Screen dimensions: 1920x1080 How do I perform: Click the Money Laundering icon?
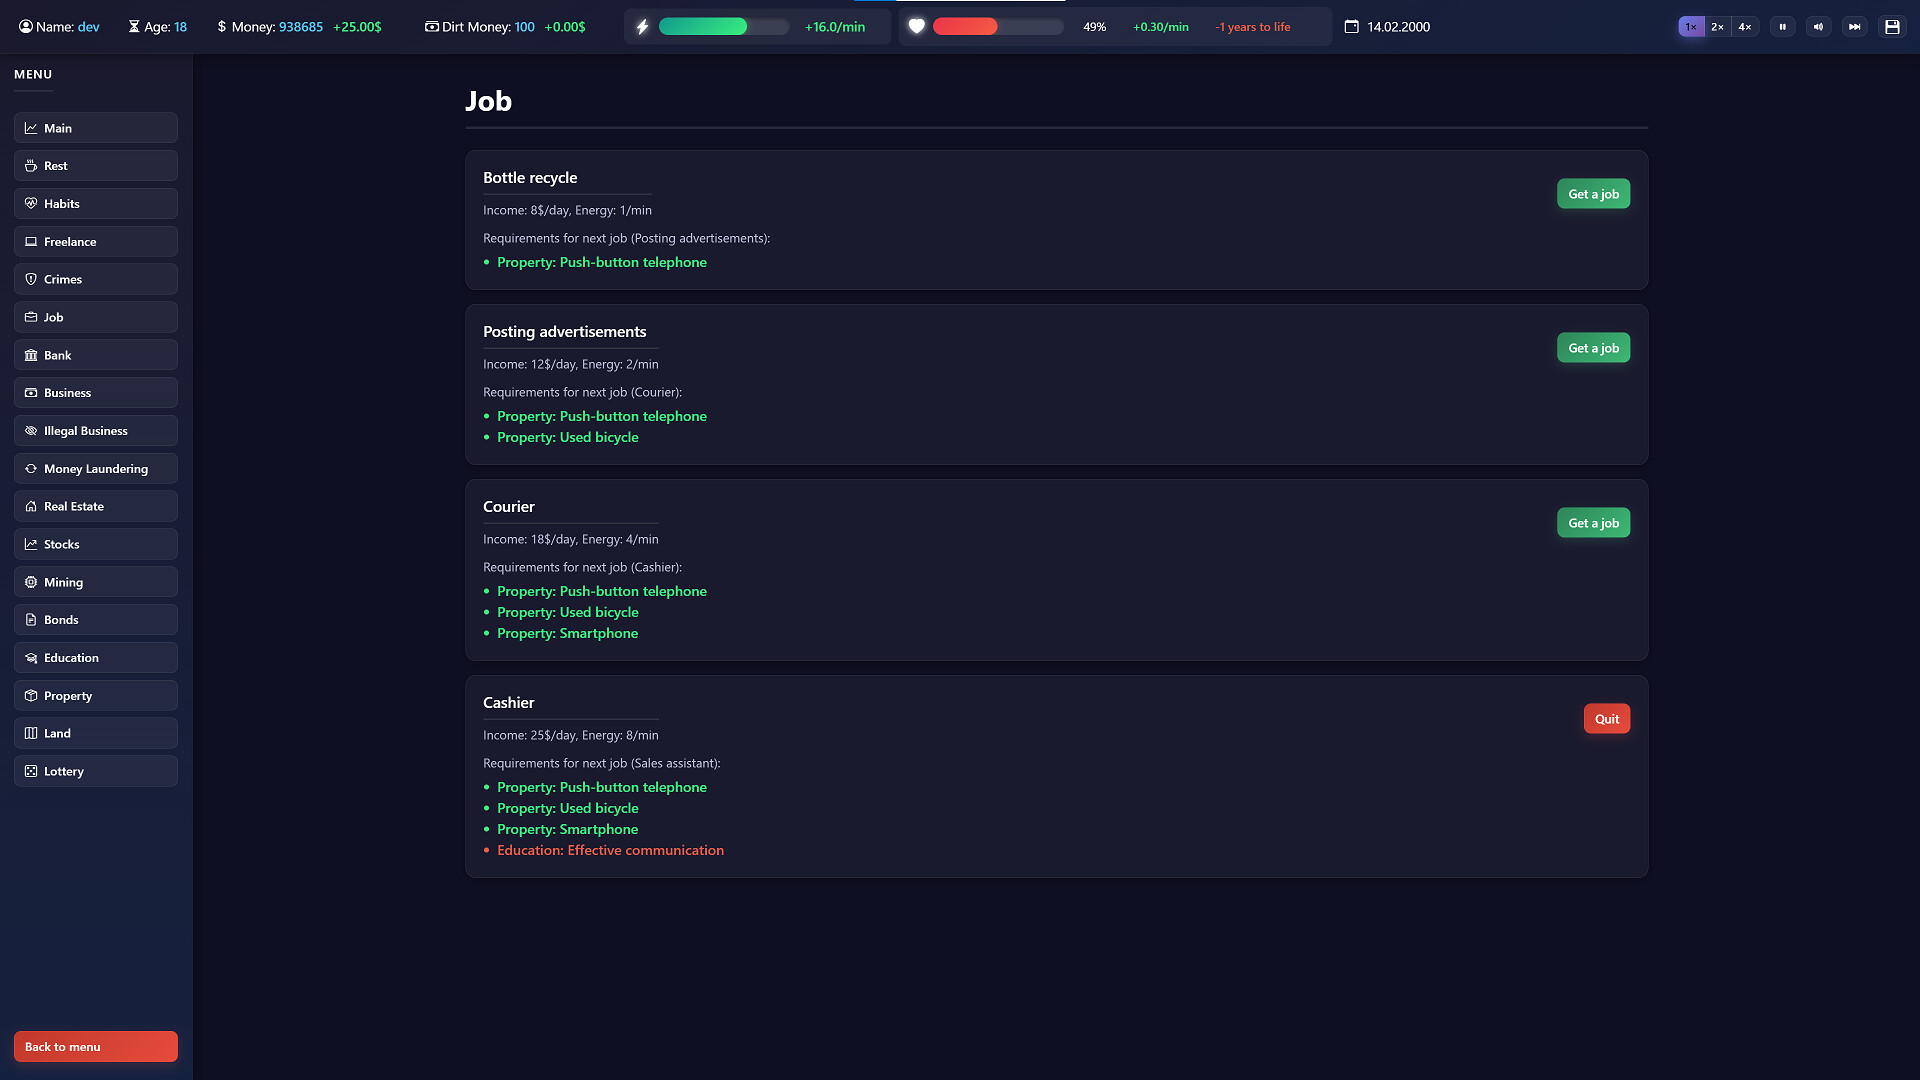tap(31, 468)
